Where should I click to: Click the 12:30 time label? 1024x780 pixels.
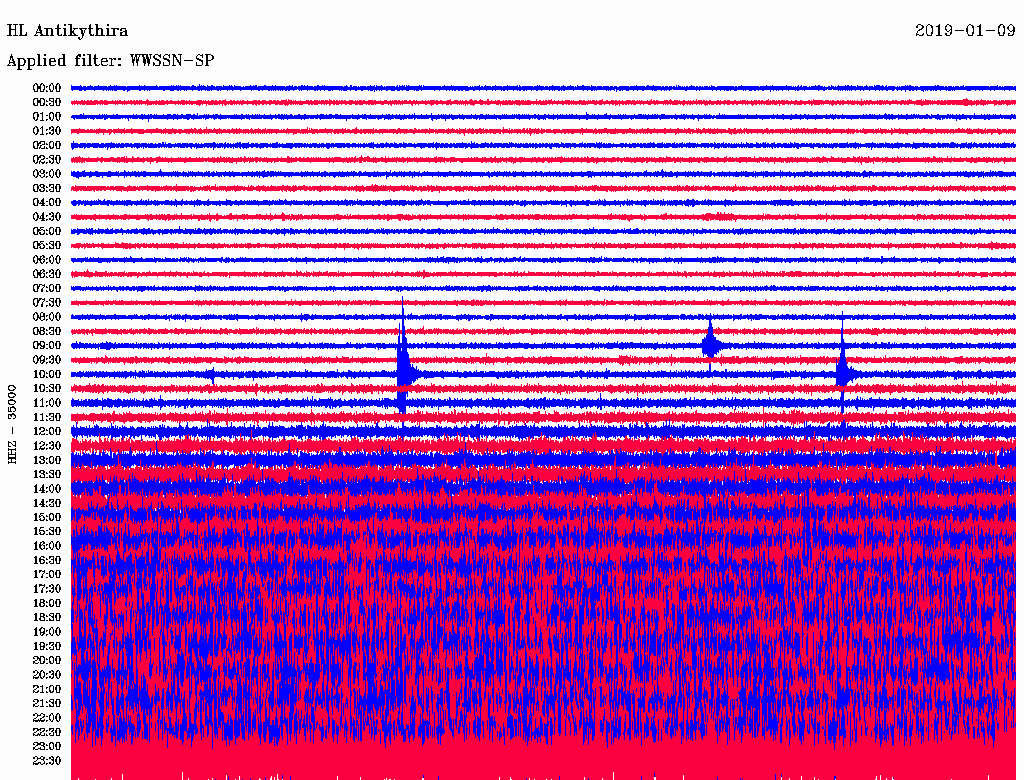click(x=47, y=446)
